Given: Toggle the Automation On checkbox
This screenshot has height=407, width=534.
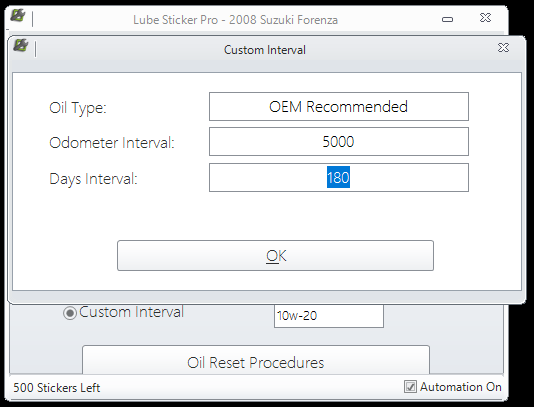Looking at the screenshot, I should [410, 387].
